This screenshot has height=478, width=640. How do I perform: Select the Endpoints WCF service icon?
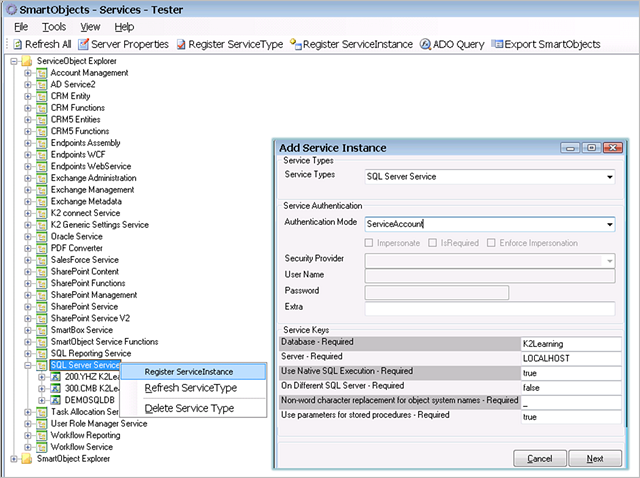tap(41, 155)
